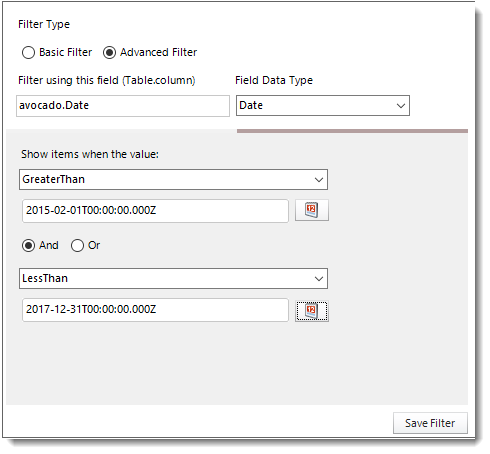Click the 'Filter Type' heading text
This screenshot has width=490, height=454.
(44, 24)
